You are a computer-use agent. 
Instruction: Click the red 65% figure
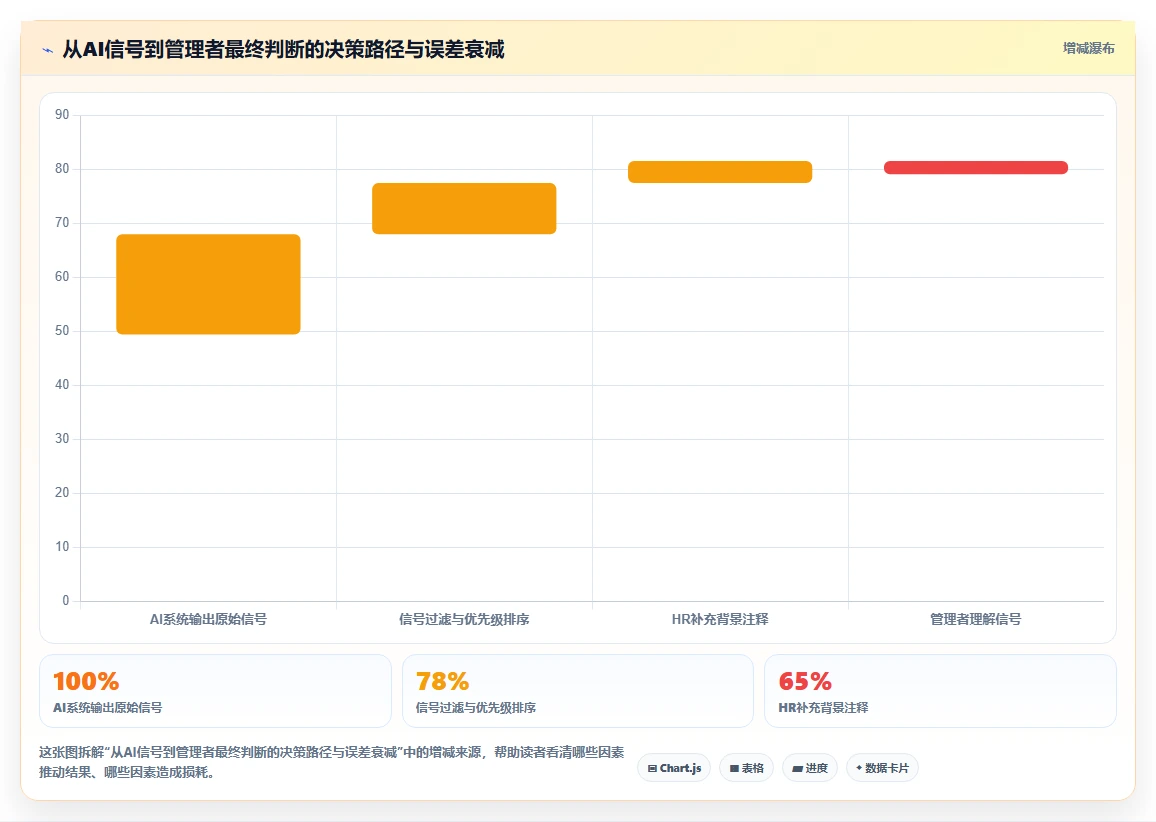pos(805,681)
